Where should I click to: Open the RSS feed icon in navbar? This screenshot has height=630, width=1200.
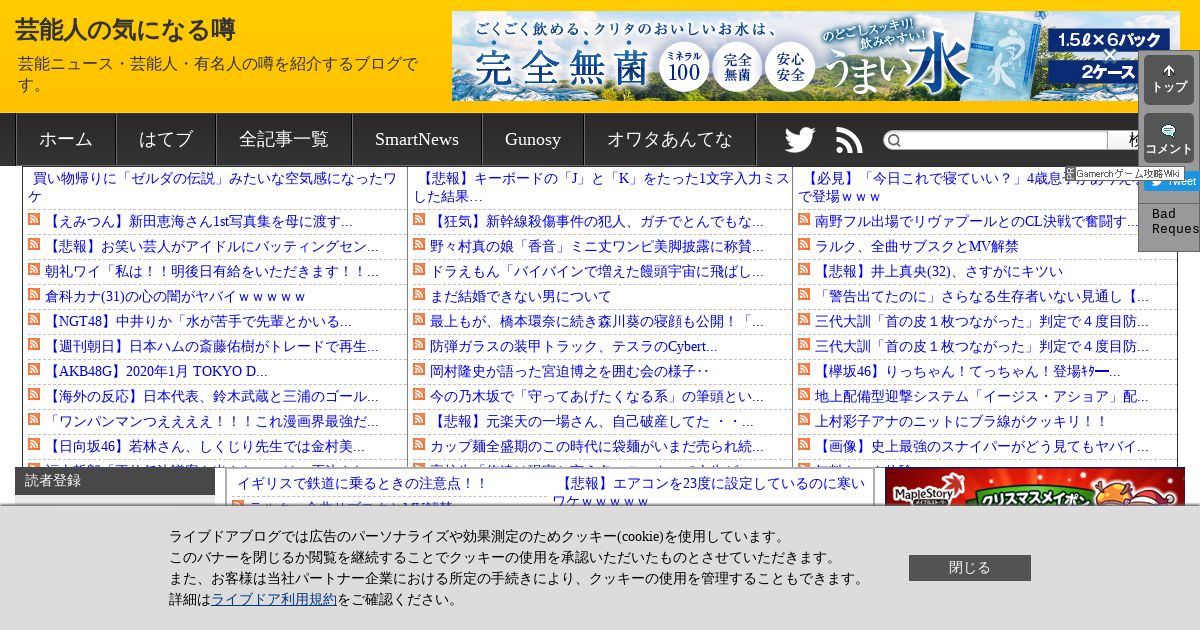(849, 140)
